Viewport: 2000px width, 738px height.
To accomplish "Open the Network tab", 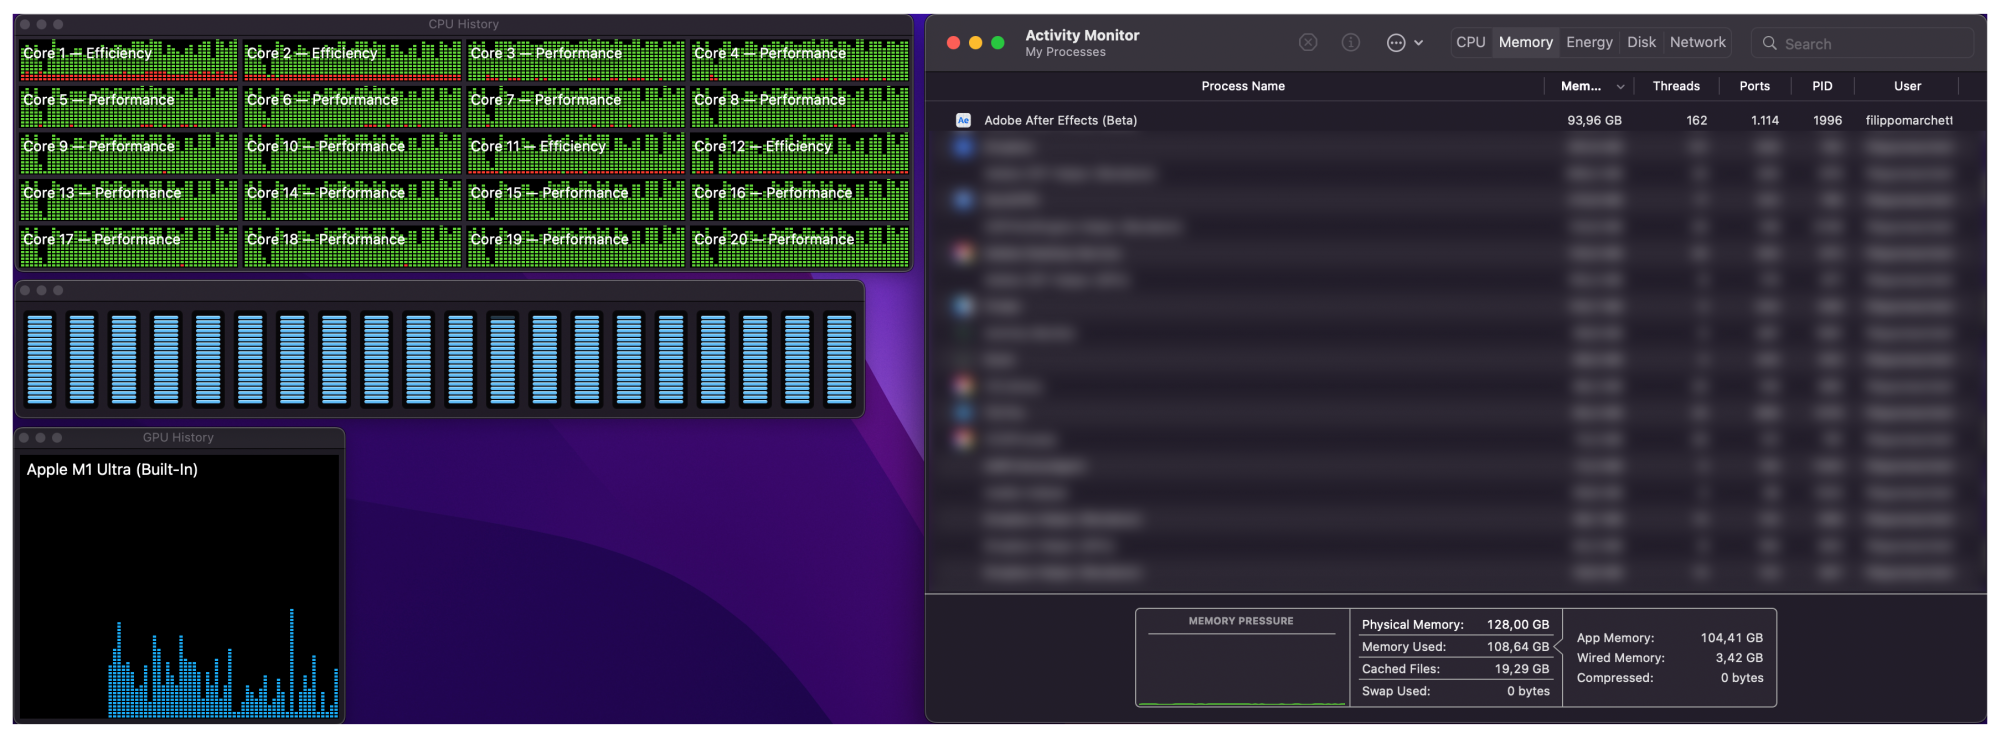I will click(x=1698, y=42).
